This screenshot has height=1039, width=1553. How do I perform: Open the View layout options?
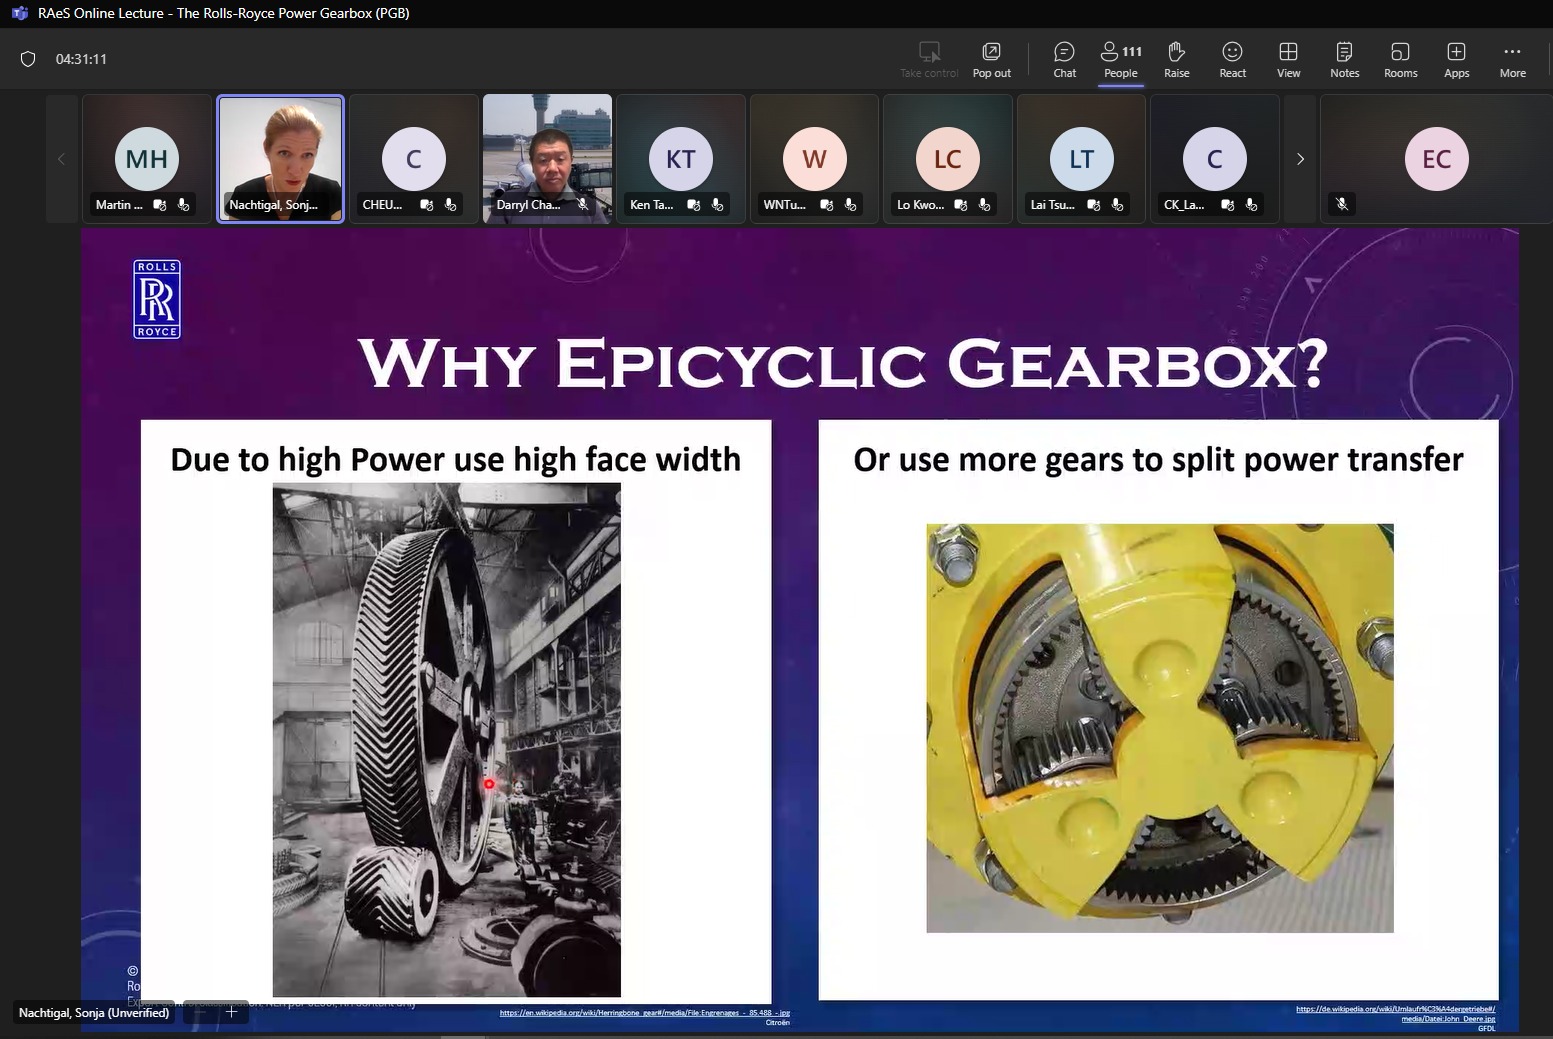[x=1288, y=59]
